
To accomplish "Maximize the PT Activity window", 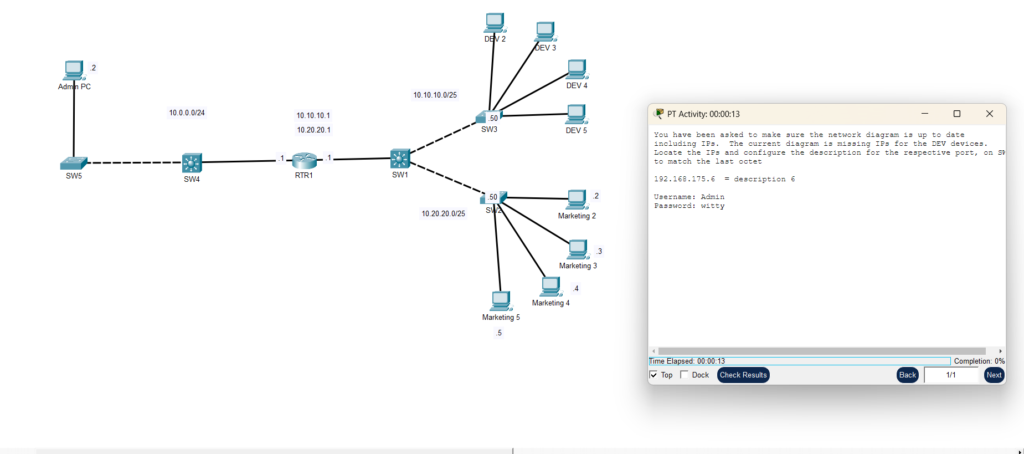I will coord(956,114).
